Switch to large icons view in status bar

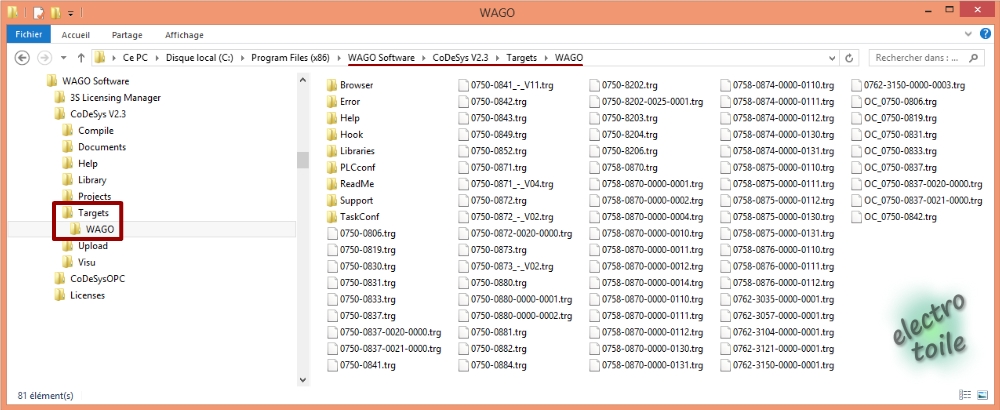point(983,395)
